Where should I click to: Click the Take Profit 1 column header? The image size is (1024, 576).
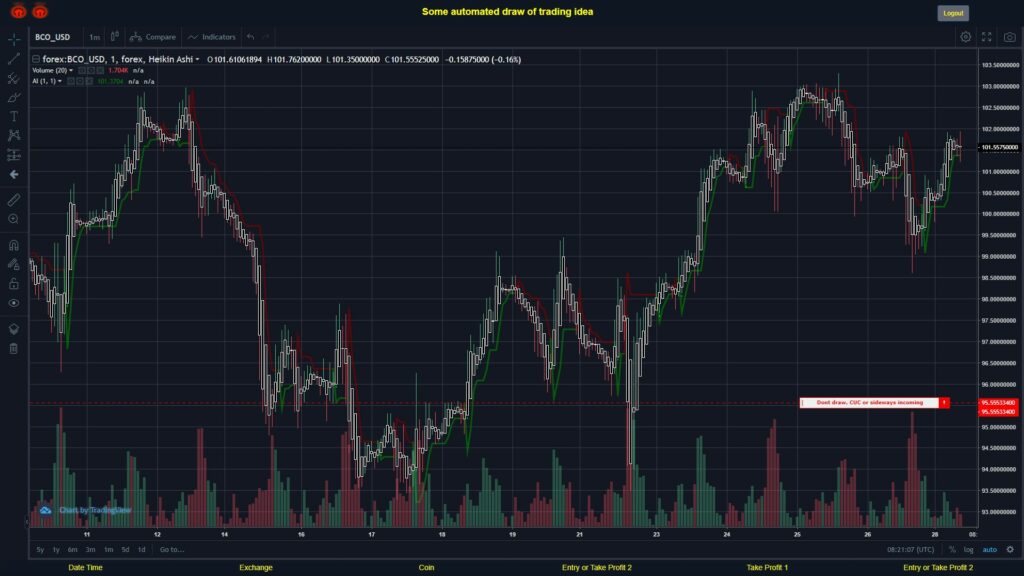tap(767, 568)
